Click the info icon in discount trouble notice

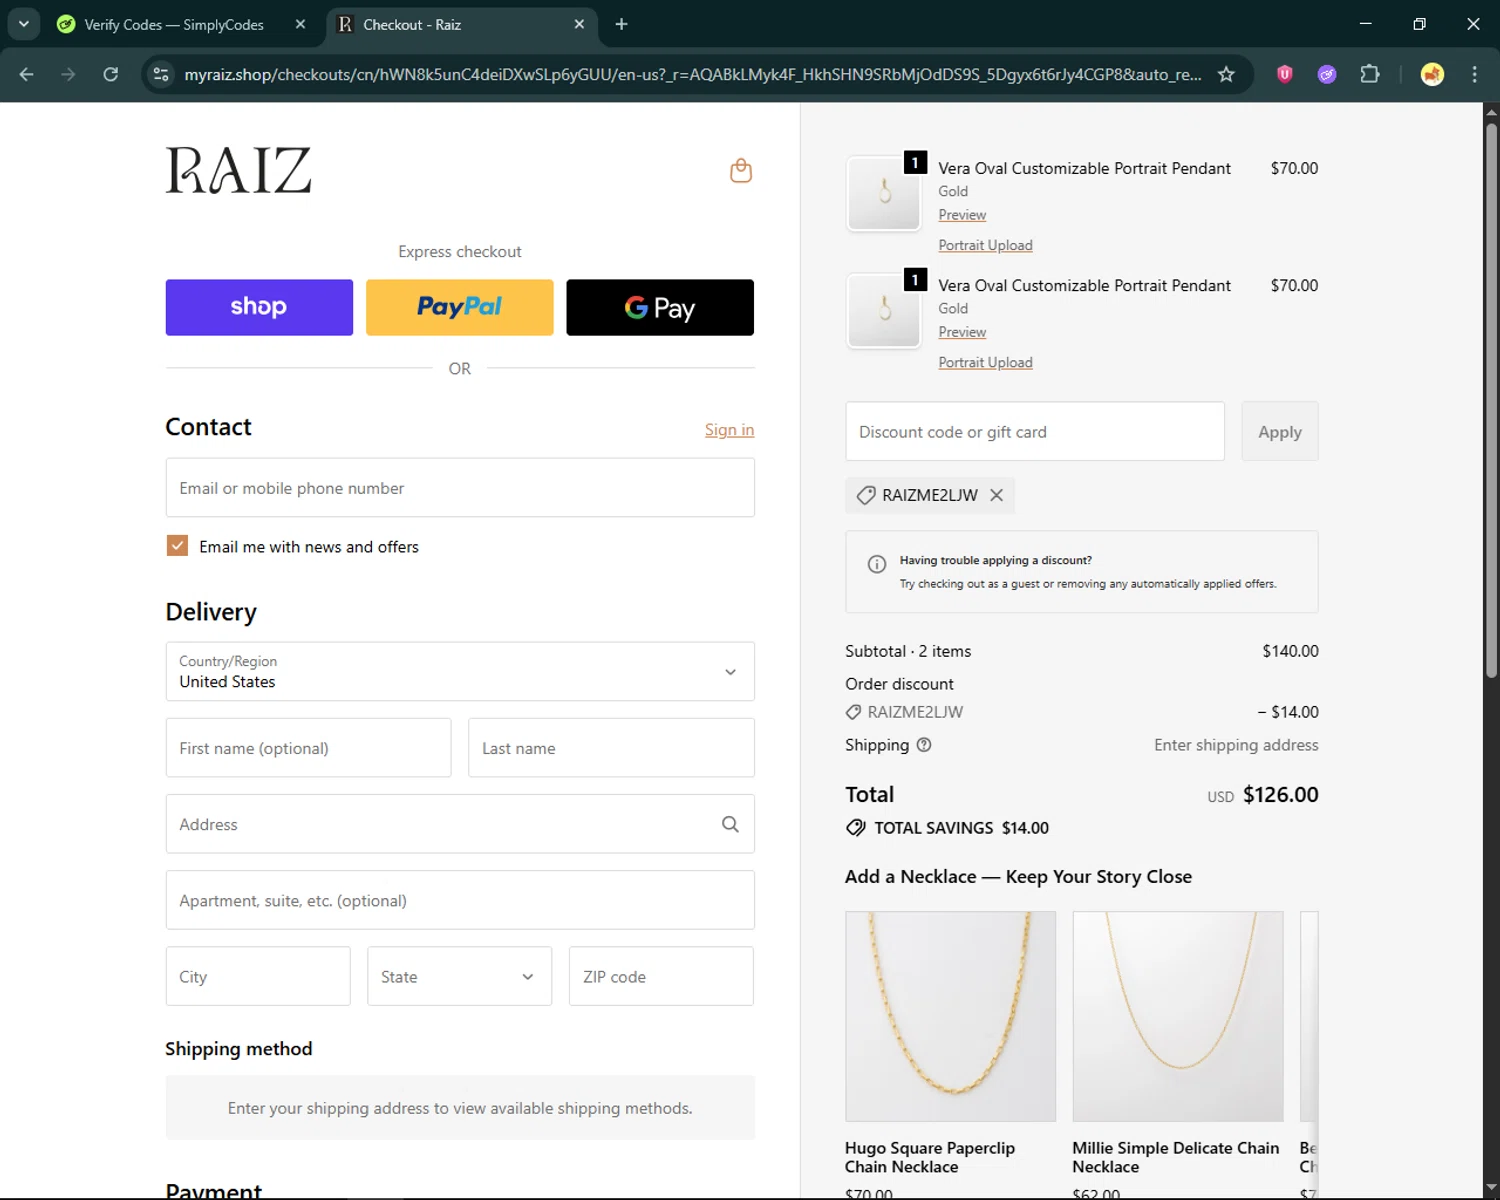point(877,564)
